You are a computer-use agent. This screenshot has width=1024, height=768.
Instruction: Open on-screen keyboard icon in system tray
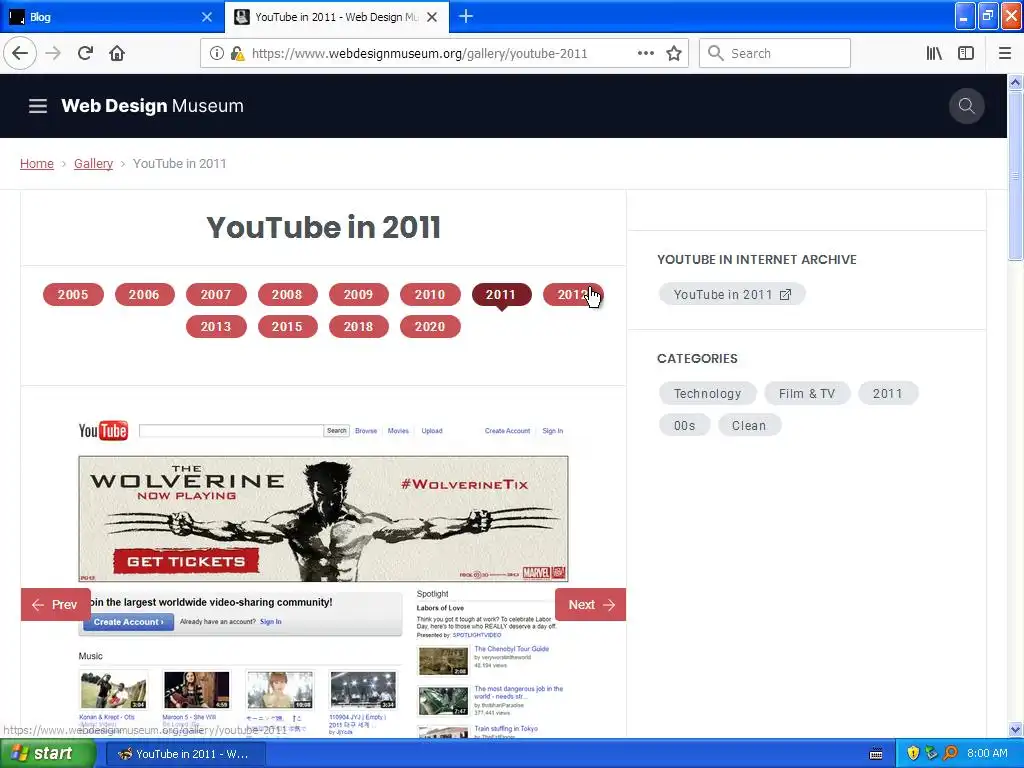tap(876, 754)
